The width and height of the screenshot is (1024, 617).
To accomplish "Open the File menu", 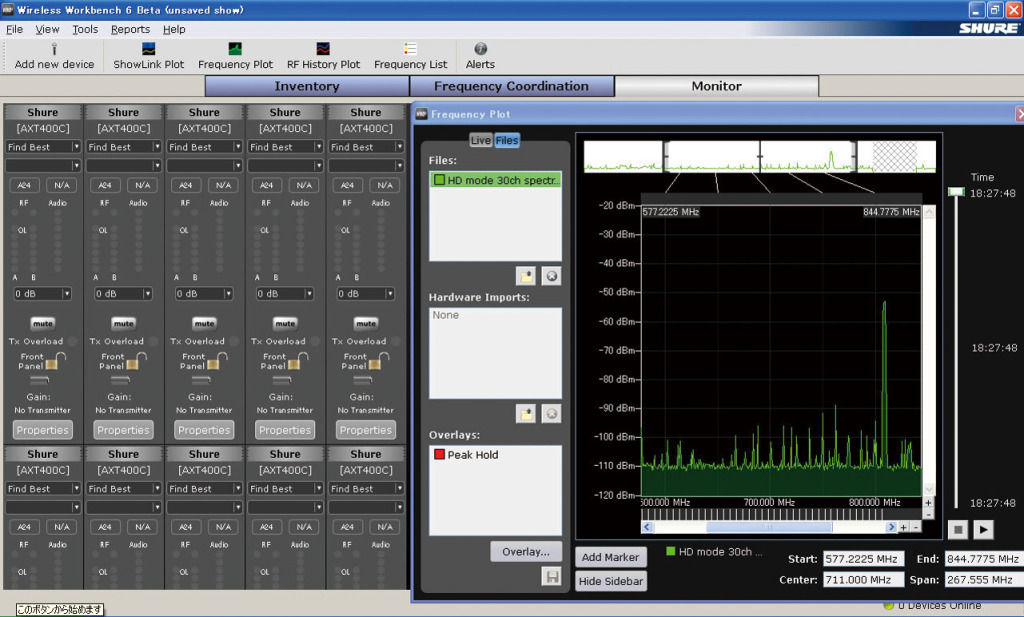I will pos(14,29).
